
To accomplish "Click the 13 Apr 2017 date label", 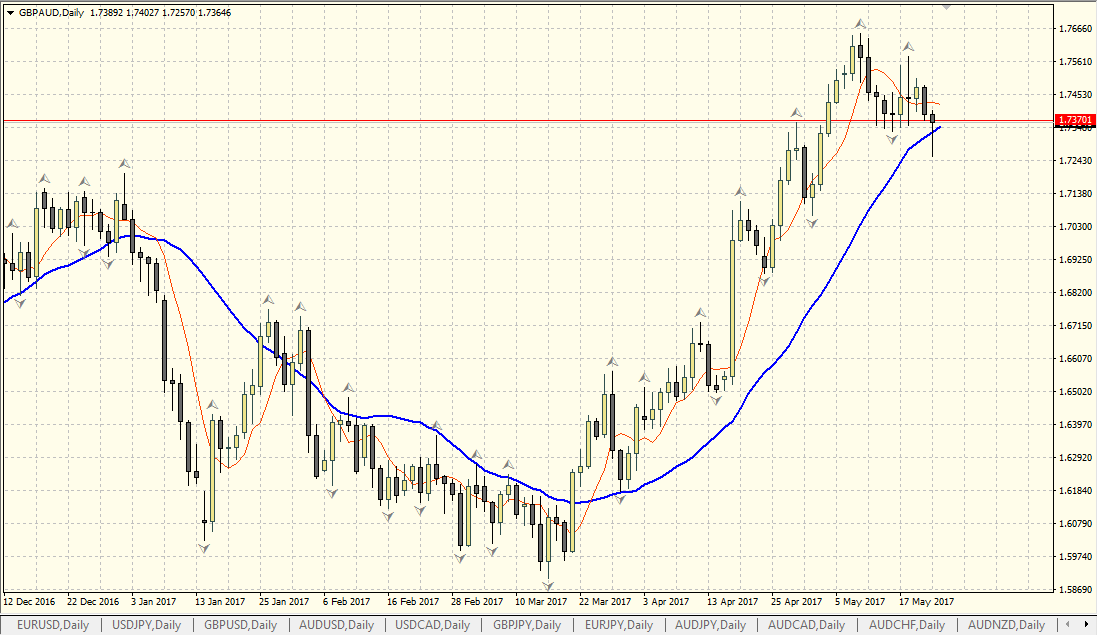I will tap(732, 601).
